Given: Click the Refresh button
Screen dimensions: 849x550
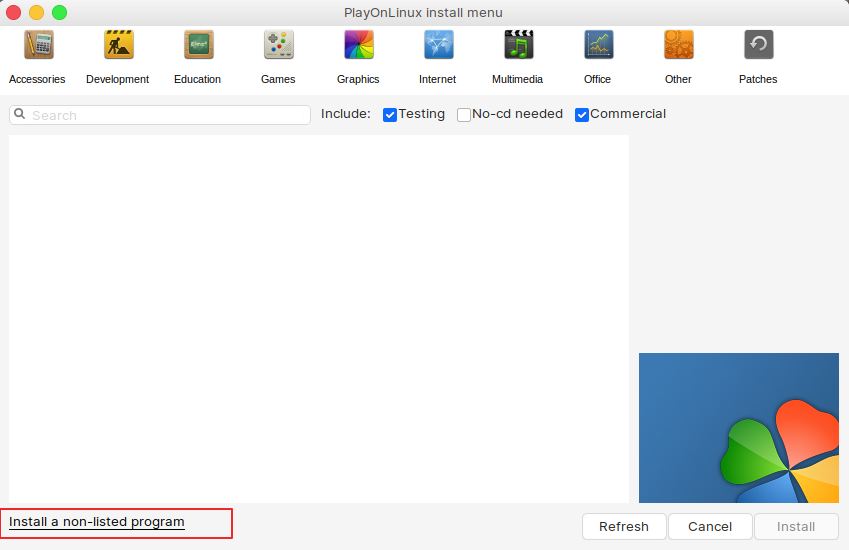Looking at the screenshot, I should pos(624,527).
